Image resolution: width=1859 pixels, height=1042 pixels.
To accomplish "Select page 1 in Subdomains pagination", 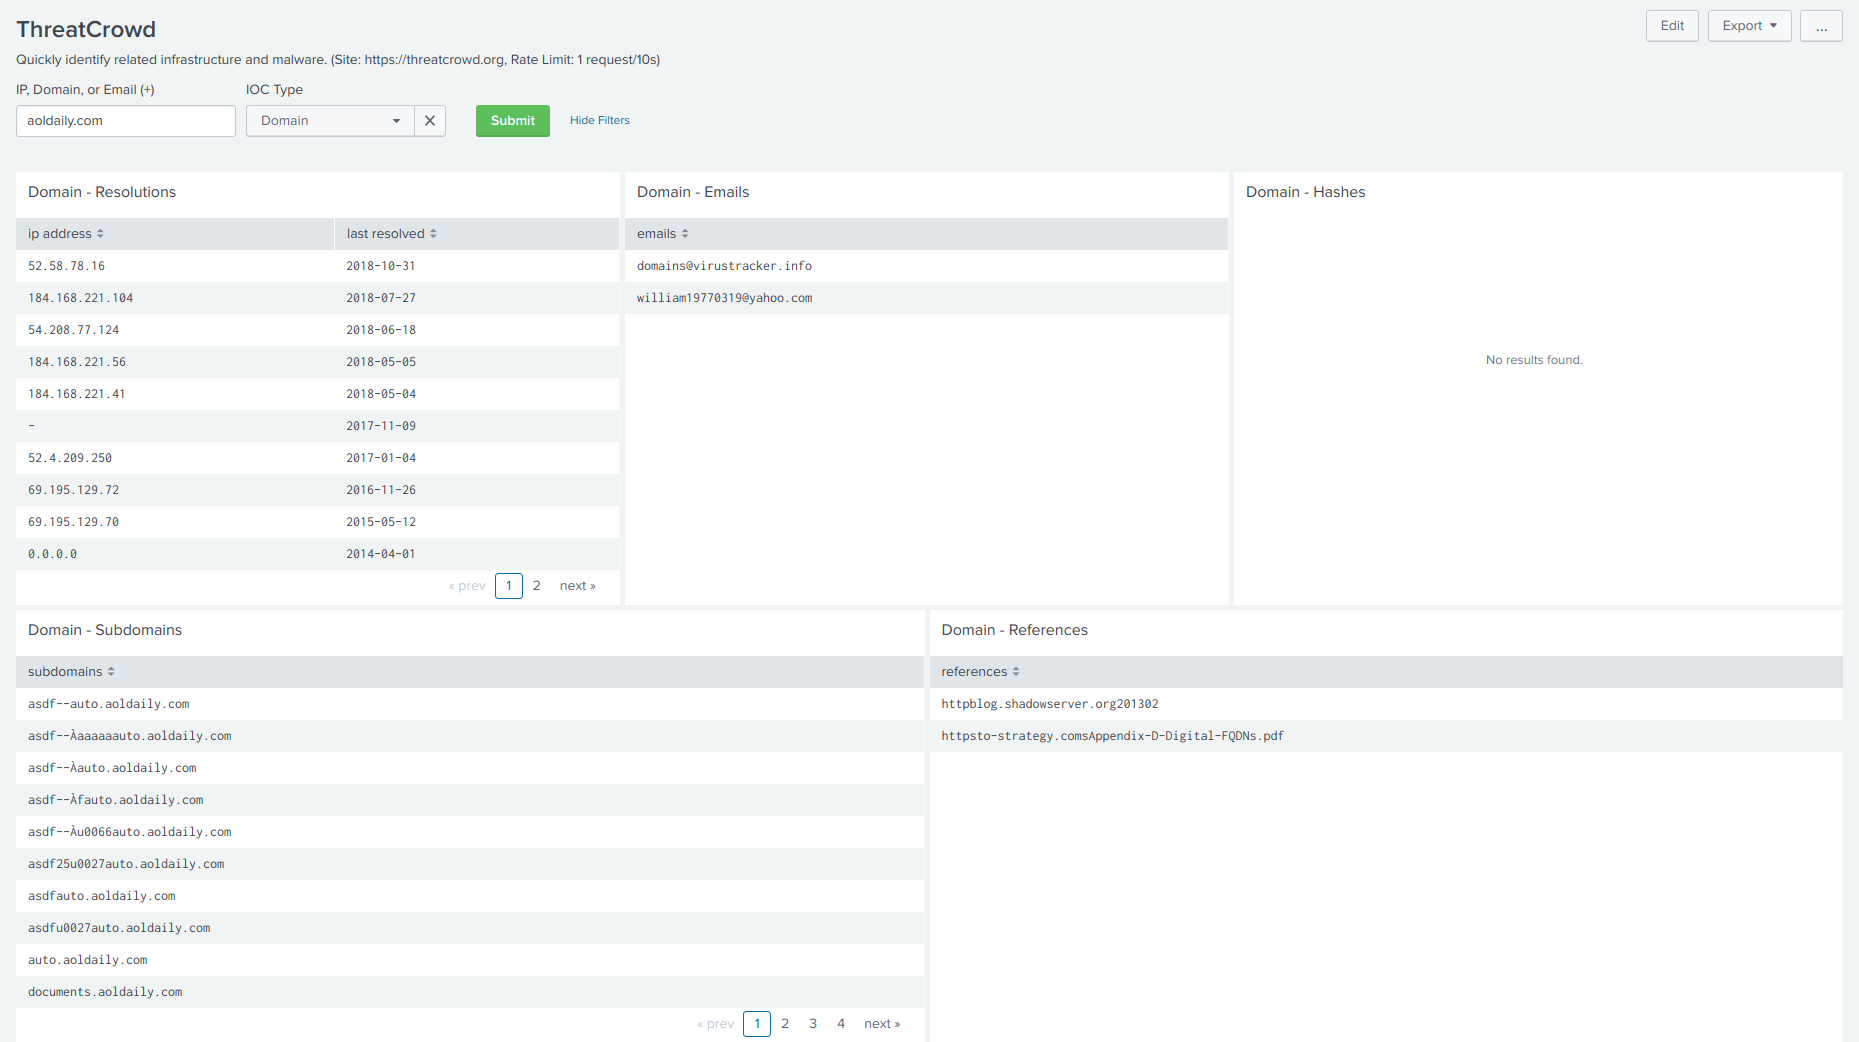I will 757,1024.
